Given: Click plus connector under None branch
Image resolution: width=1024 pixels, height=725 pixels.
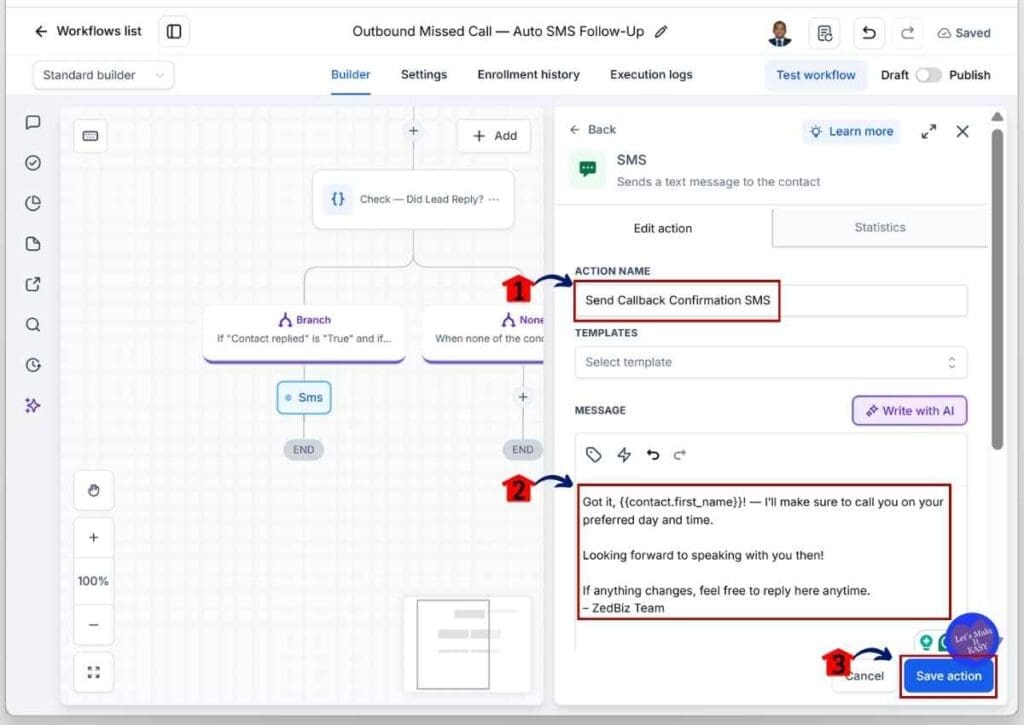Looking at the screenshot, I should coord(523,396).
